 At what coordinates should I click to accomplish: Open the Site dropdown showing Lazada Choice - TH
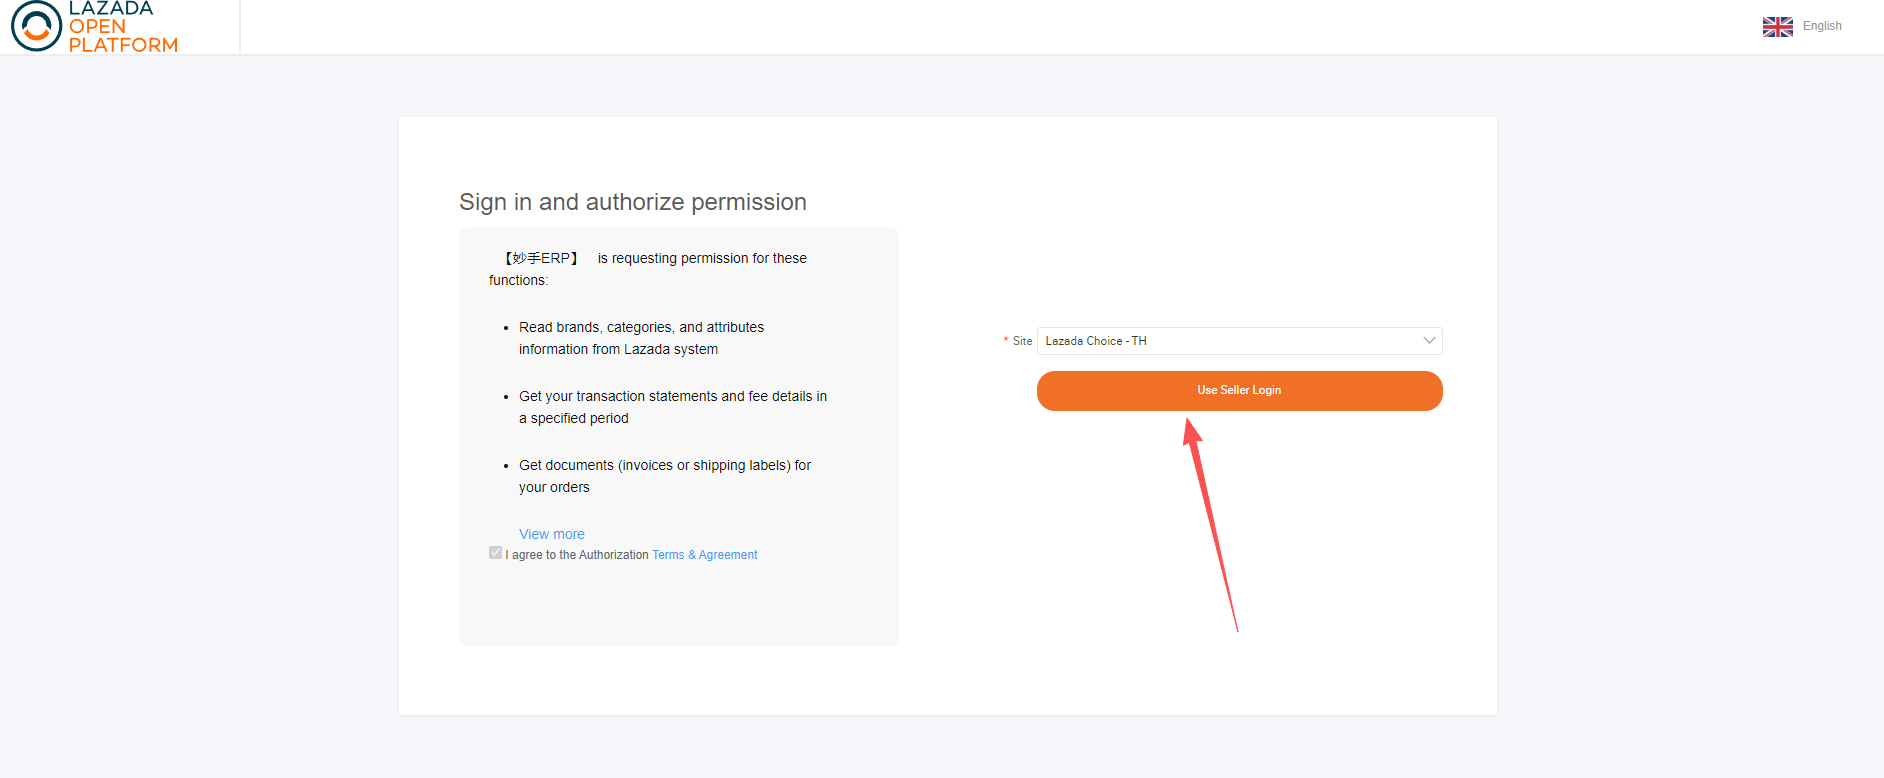tap(1228, 341)
